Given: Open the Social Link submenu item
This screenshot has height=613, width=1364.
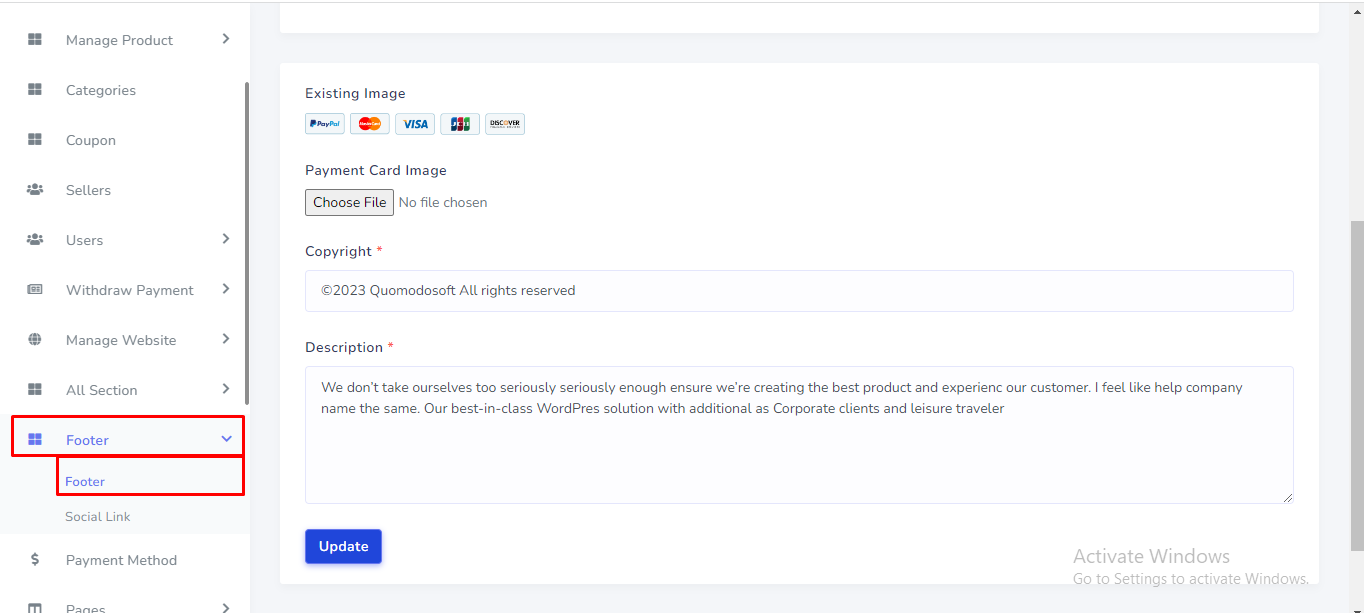Looking at the screenshot, I should (98, 517).
